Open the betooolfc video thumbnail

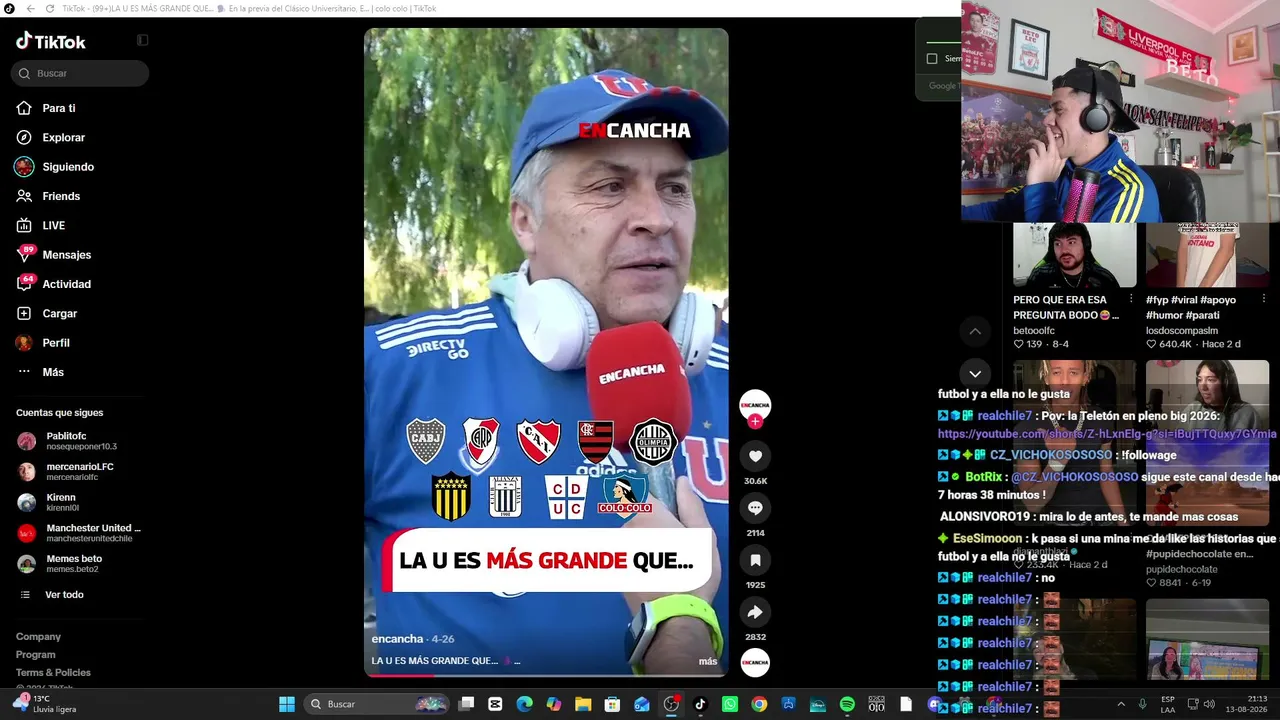point(1075,254)
